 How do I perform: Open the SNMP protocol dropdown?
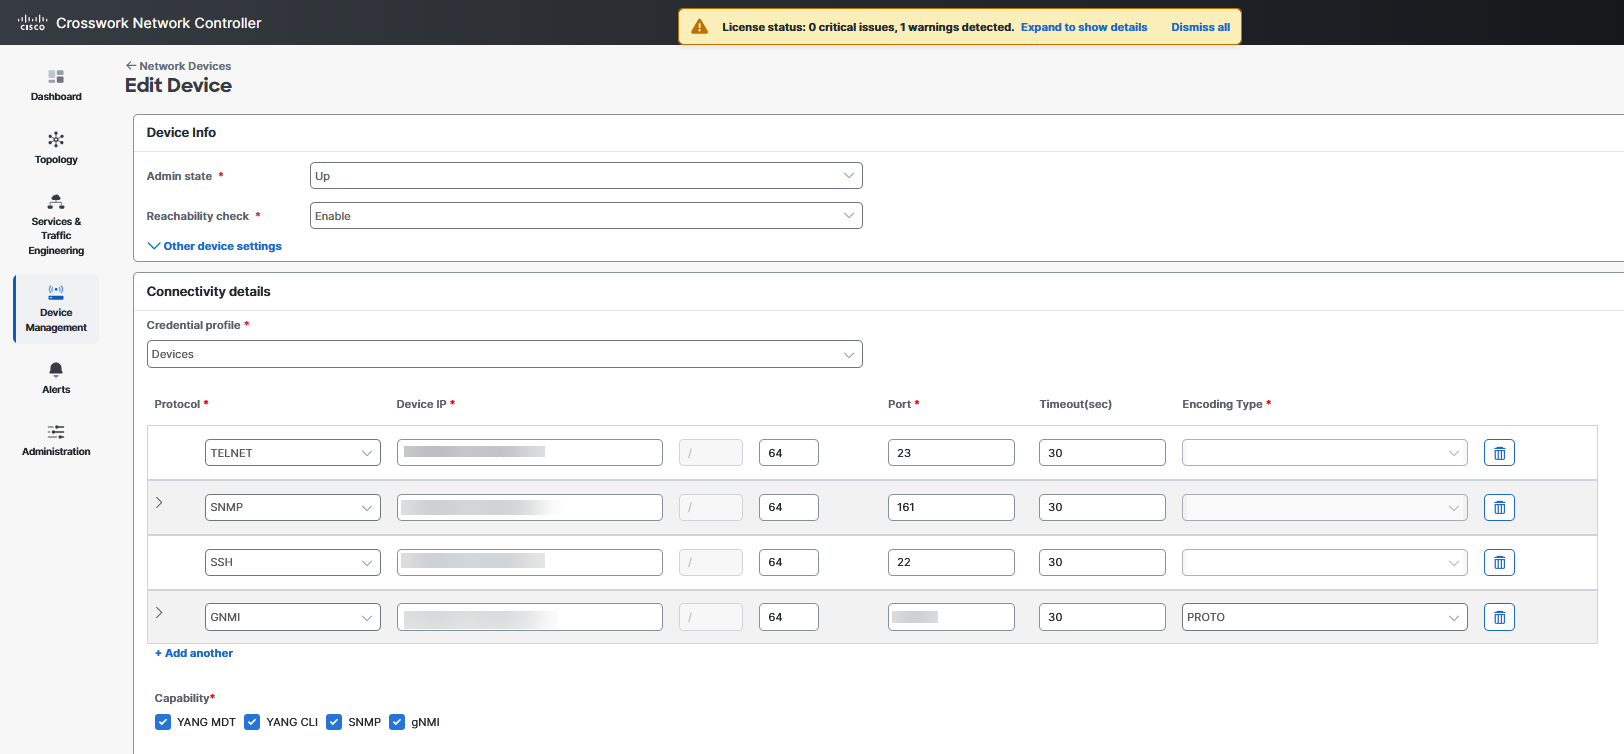click(x=293, y=507)
